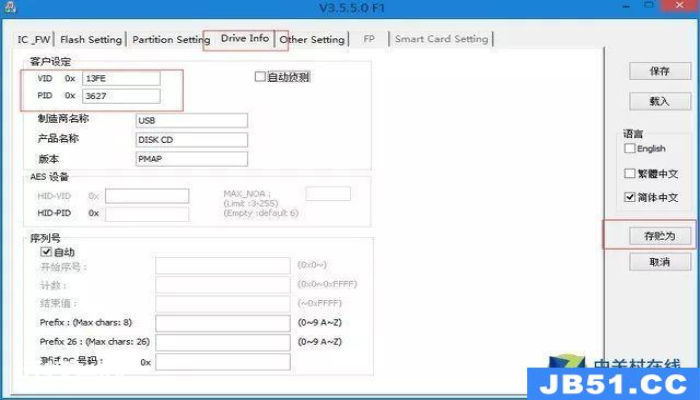
Task: Open the Smart Card Setting tab
Action: tap(442, 39)
